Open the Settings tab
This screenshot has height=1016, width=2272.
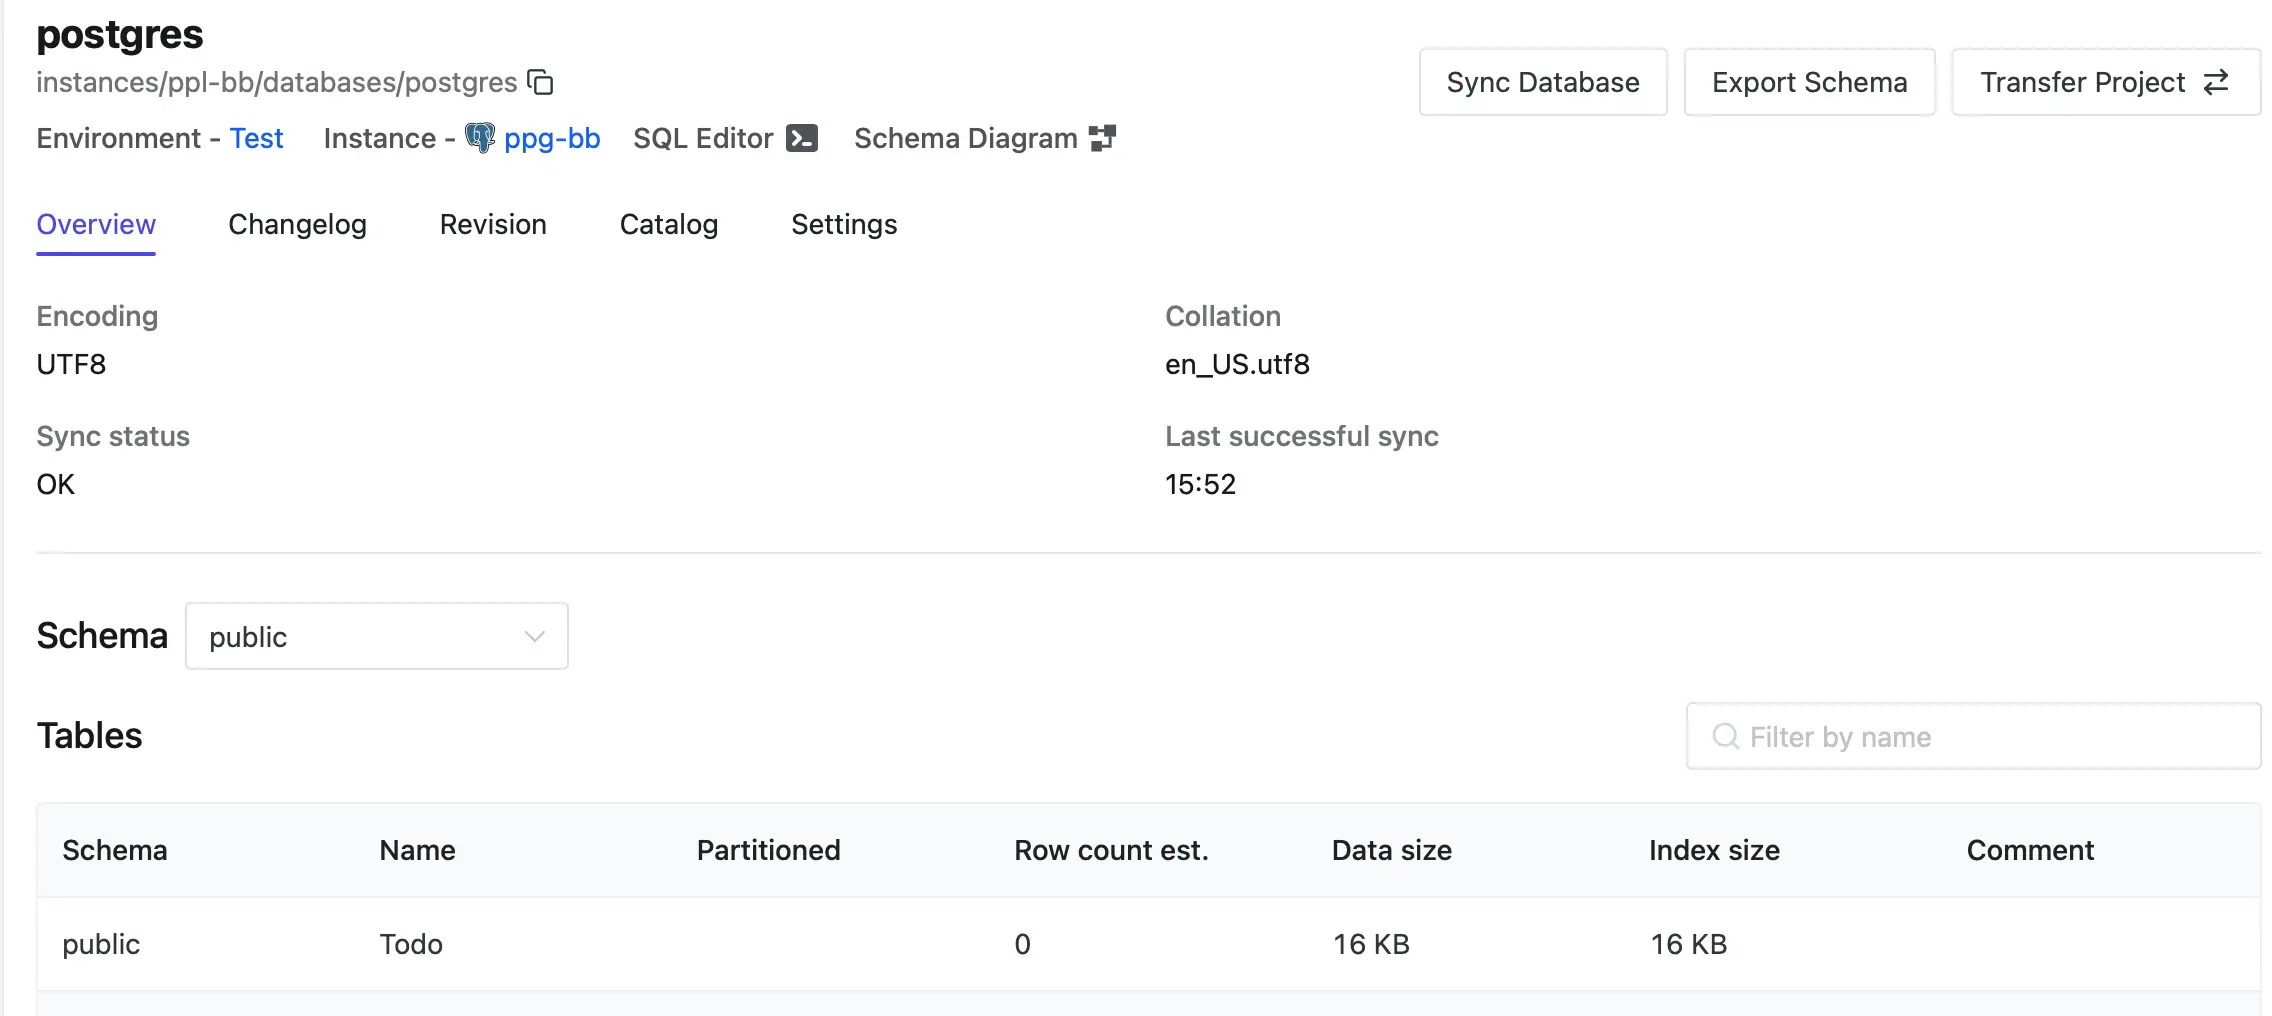tap(843, 224)
